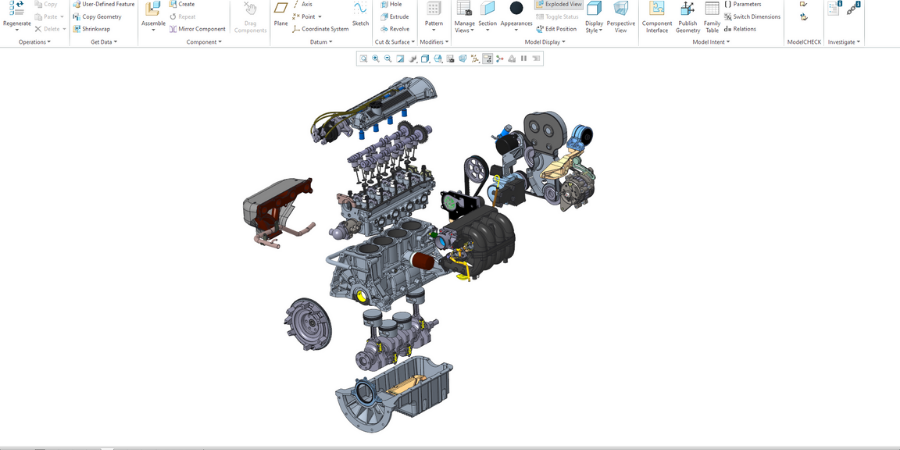Viewport: 900px width, 450px height.
Task: Toggle the Exploded View button
Action: [559, 4]
